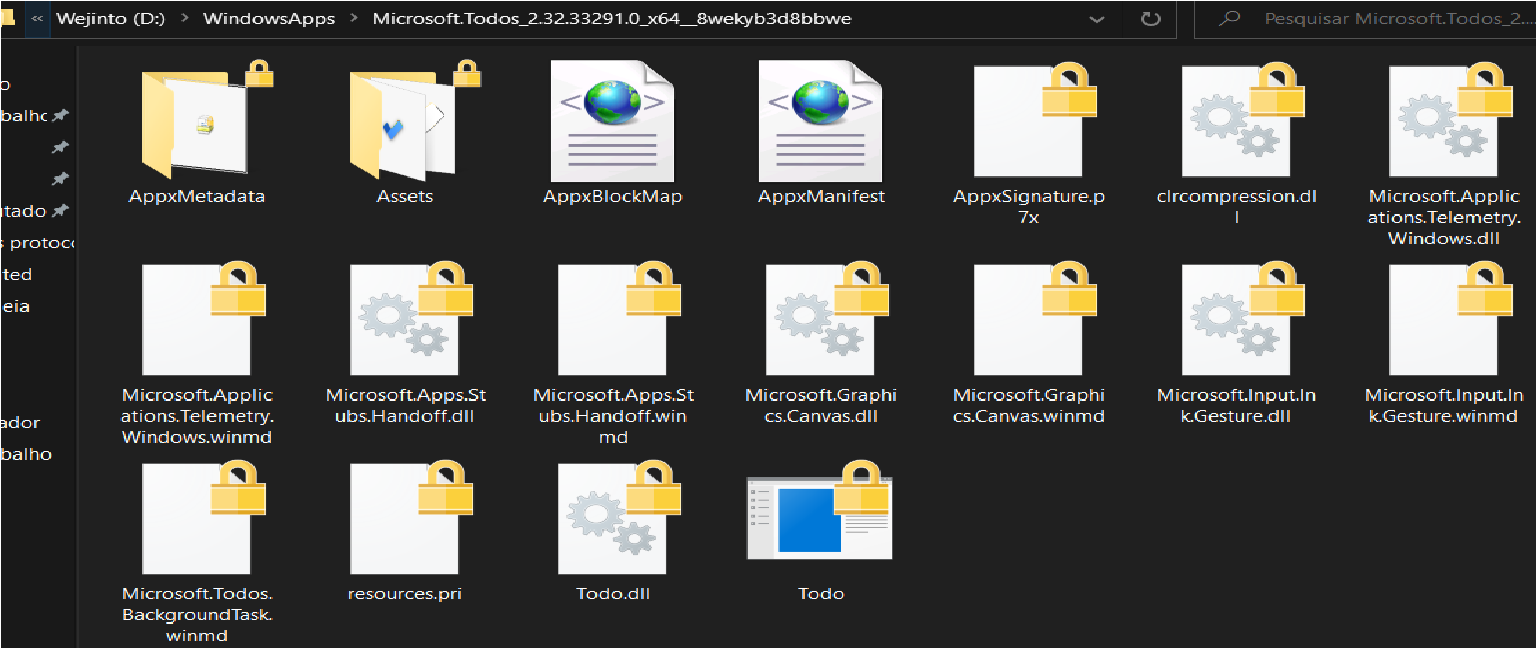Screen dimensions: 1536x648
Task: Navigate to WindowsApps breadcrumb
Action: coord(269,19)
